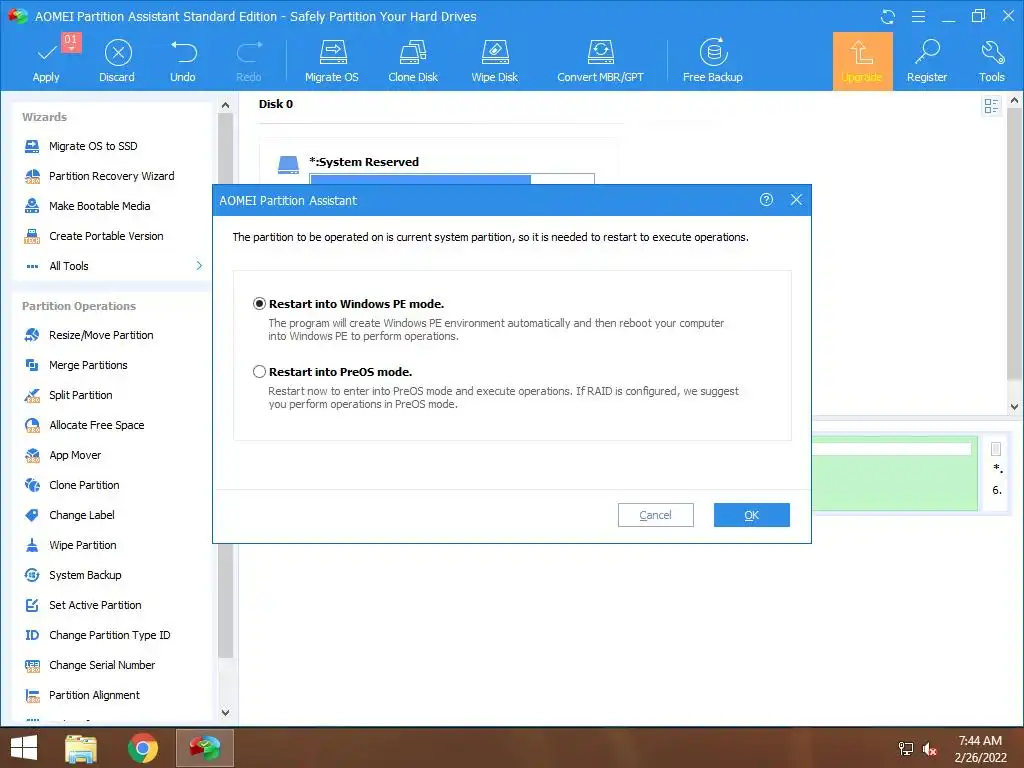Select Resize/Move Partition operation
This screenshot has height=768, width=1024.
[x=101, y=335]
